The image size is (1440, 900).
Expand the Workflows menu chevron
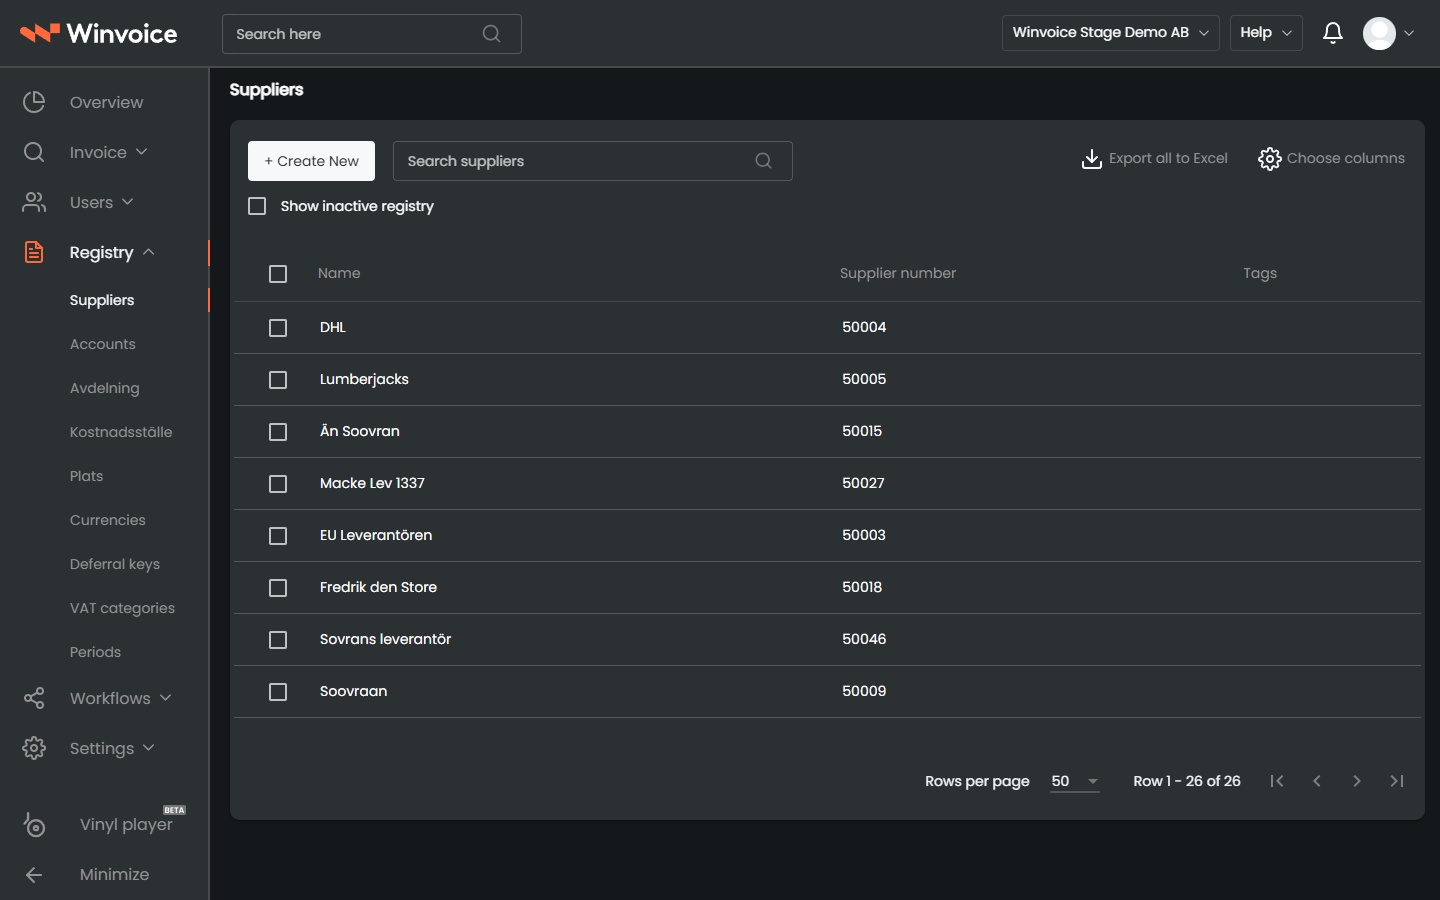pos(165,697)
